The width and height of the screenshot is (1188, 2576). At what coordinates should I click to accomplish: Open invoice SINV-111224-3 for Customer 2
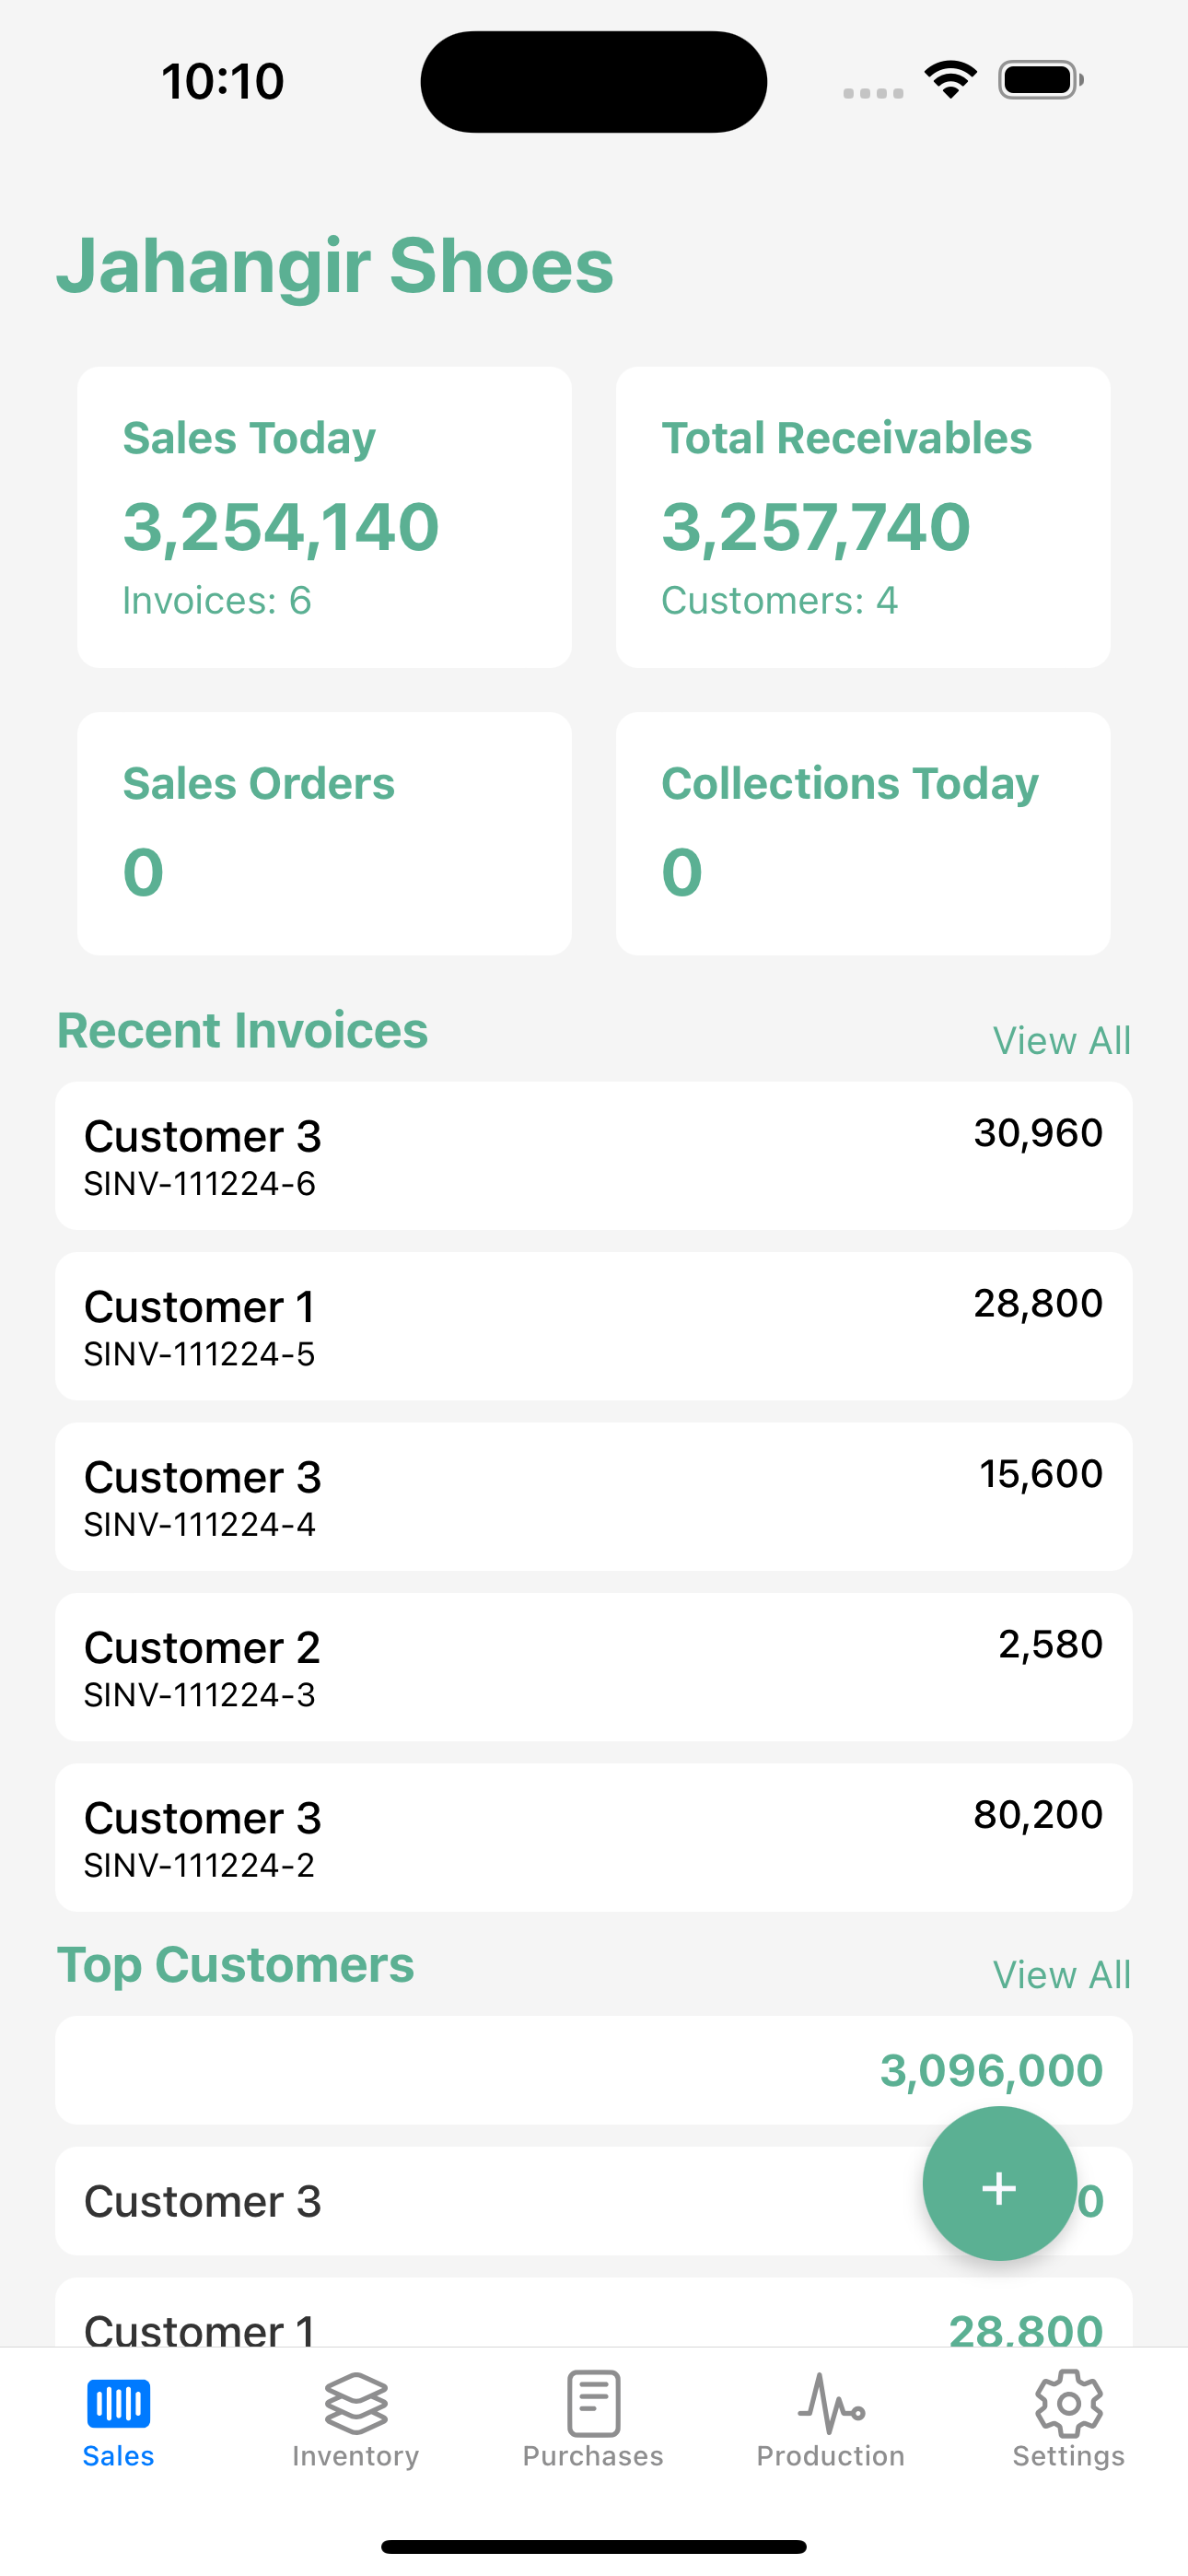click(x=594, y=1667)
